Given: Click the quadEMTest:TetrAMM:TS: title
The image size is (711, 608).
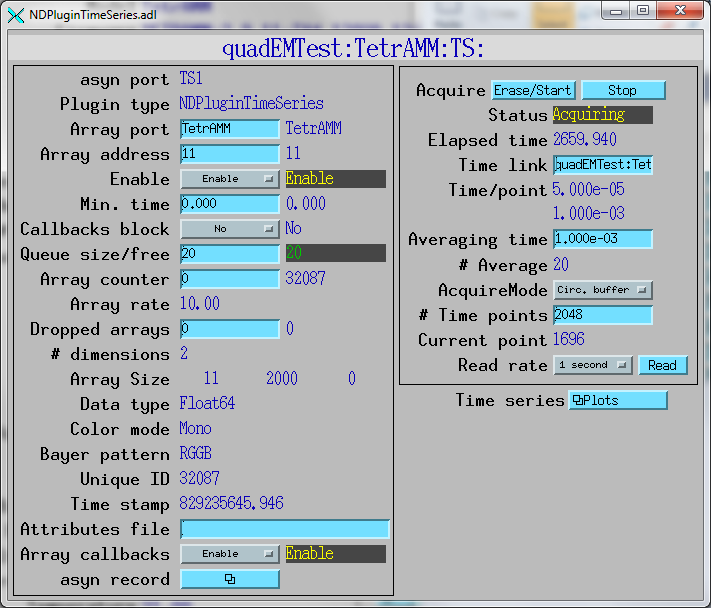Looking at the screenshot, I should pos(353,48).
